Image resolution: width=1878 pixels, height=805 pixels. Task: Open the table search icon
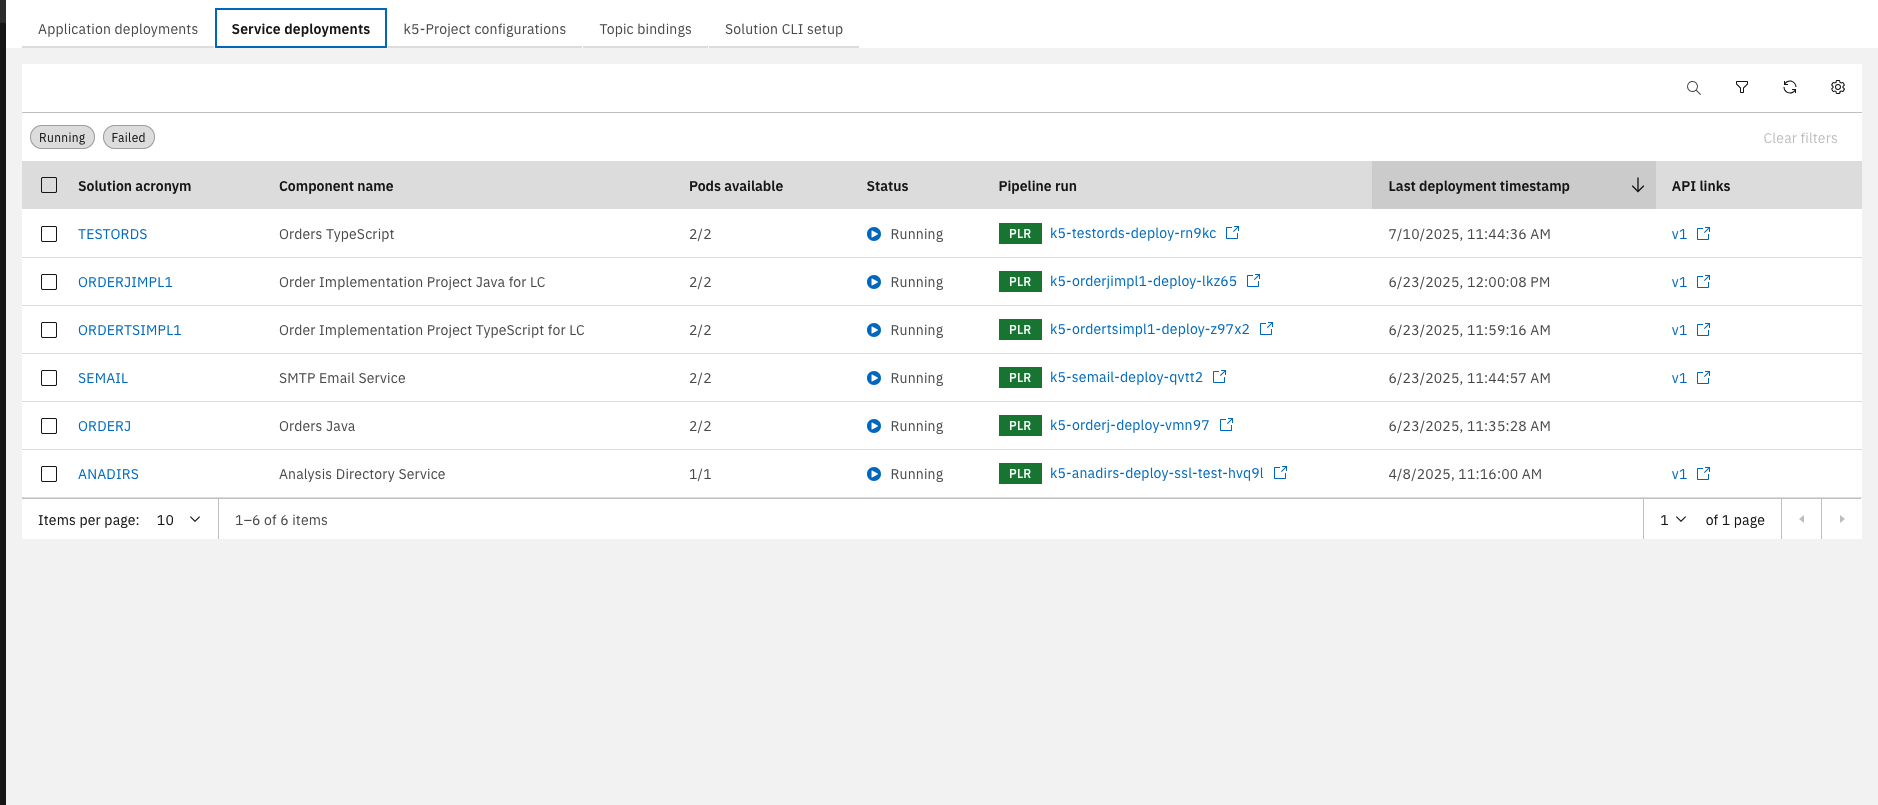[1693, 88]
